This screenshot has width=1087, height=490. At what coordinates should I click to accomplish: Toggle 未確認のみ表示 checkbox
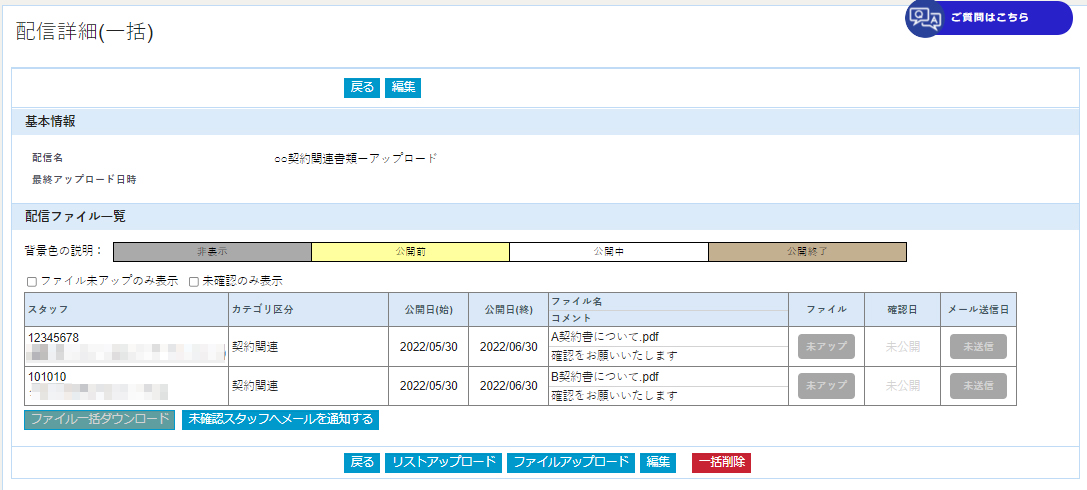pyautogui.click(x=193, y=282)
